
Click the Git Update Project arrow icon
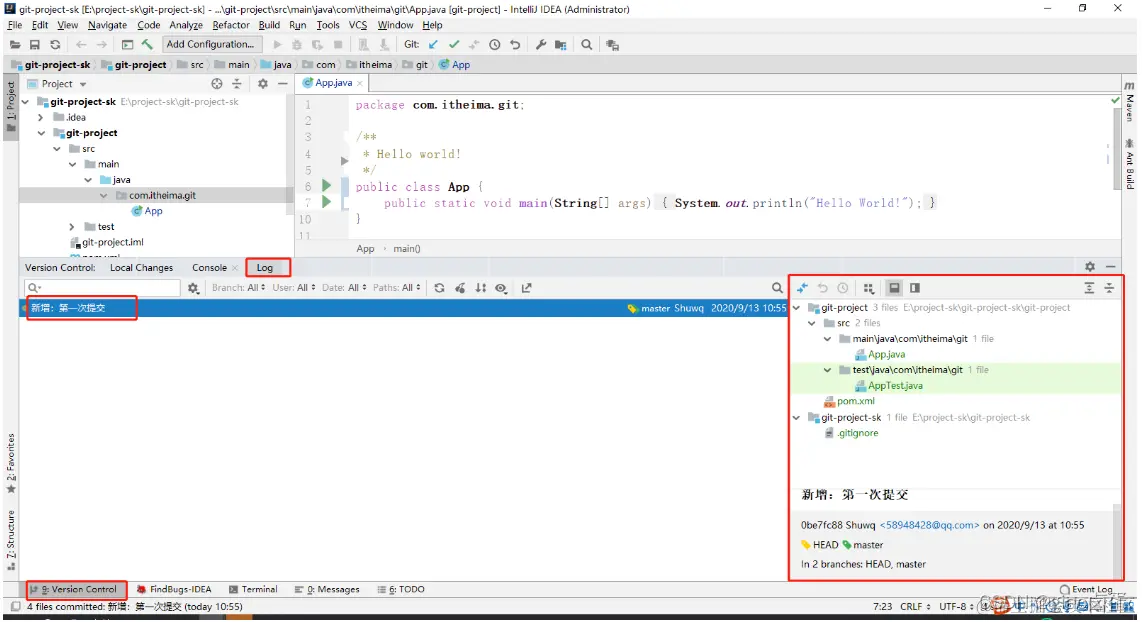click(x=433, y=44)
